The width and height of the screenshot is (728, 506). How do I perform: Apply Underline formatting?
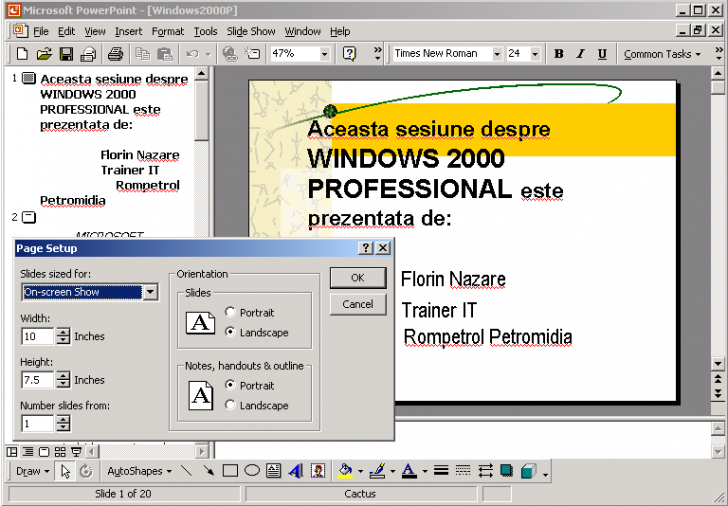602,54
